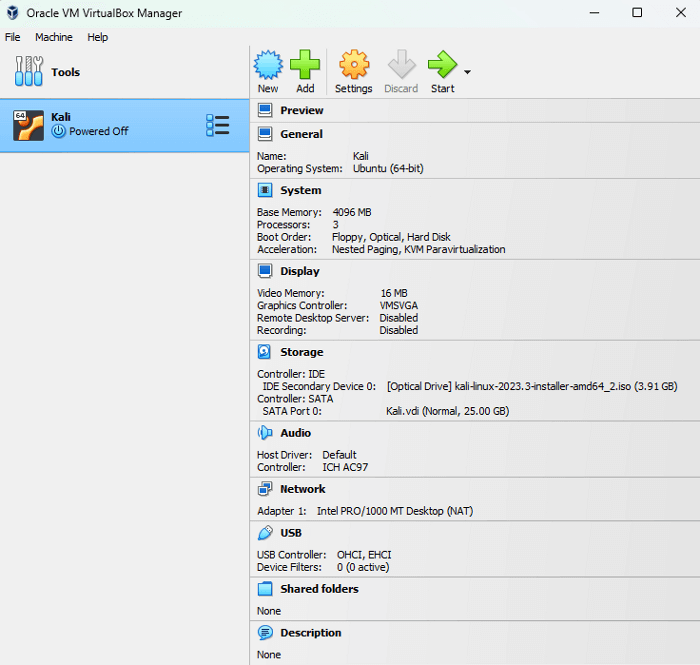Open Settings via the orange gear icon
The image size is (700, 665).
tap(354, 65)
